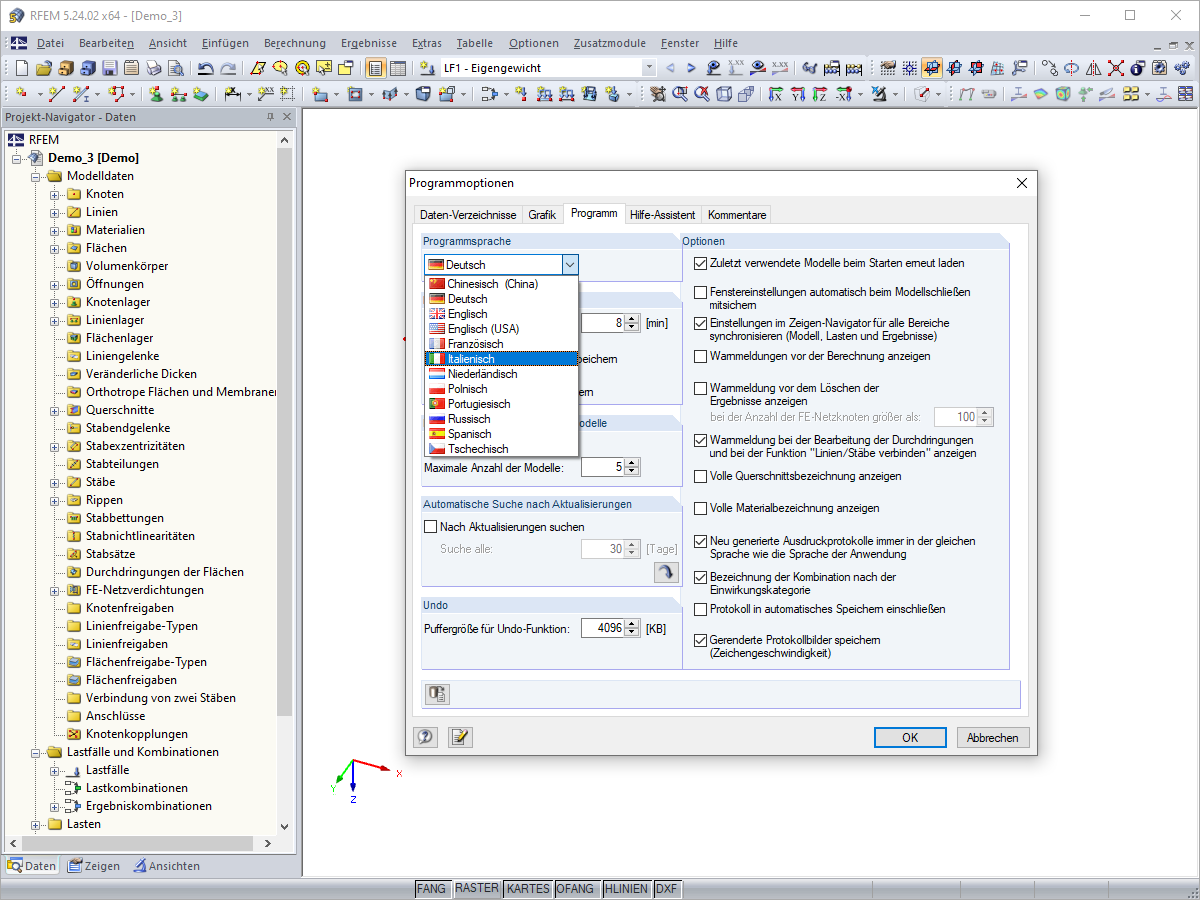Click the update search arrow button
1200x900 pixels.
[666, 572]
